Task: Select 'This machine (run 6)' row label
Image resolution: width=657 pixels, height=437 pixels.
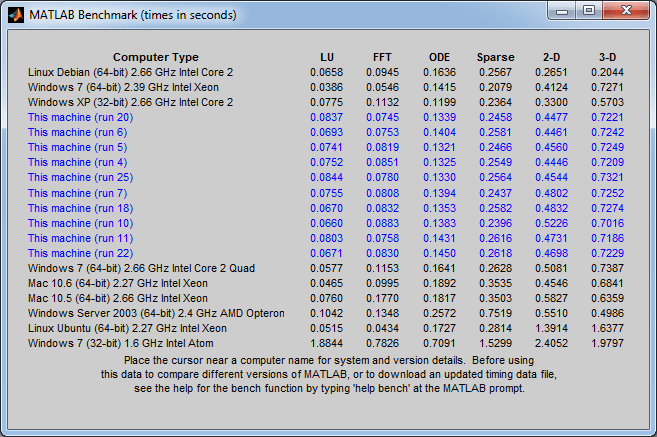Action: [78, 132]
